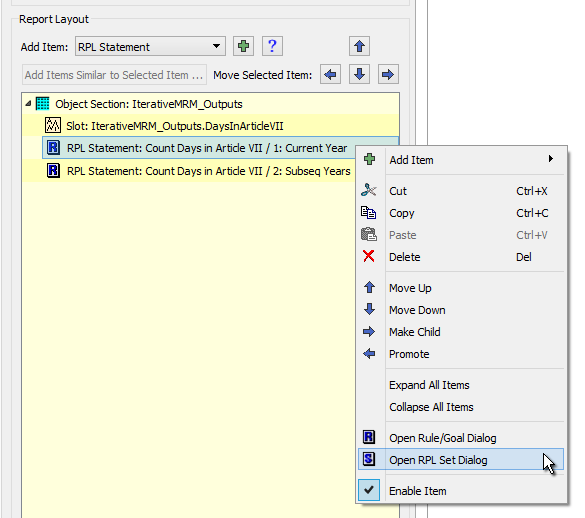
Task: Move selected item left with toolbar arrow
Action: (x=330, y=74)
